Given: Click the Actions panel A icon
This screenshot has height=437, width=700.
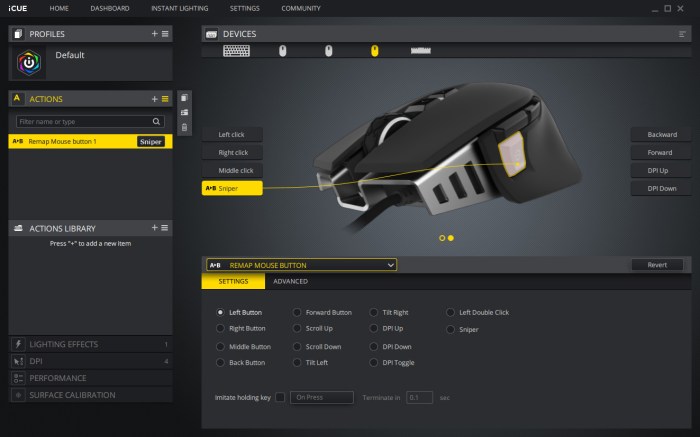Looking at the screenshot, I should click(x=17, y=99).
